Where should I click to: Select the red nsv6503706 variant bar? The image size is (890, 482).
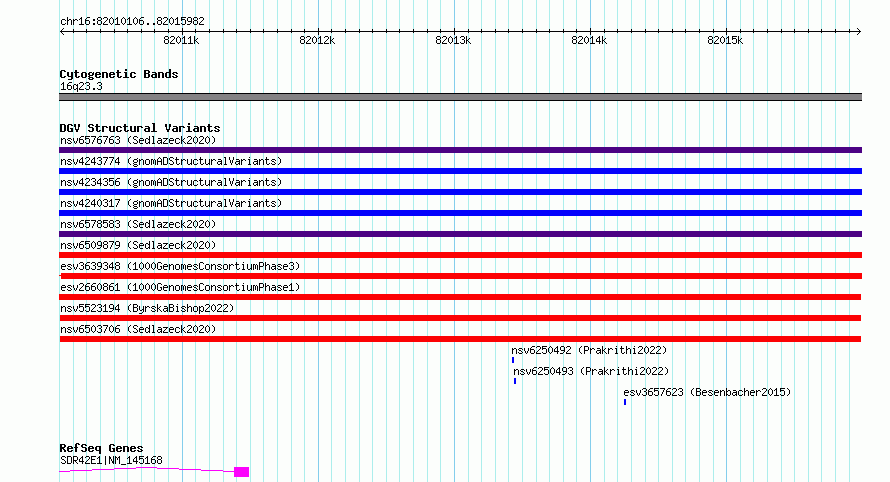[460, 339]
